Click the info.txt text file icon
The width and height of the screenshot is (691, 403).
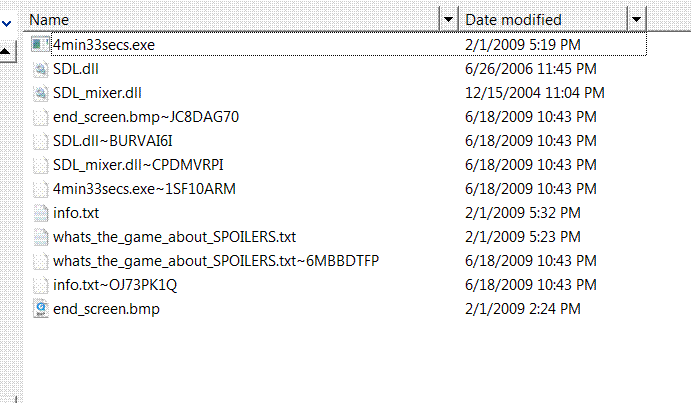point(40,213)
